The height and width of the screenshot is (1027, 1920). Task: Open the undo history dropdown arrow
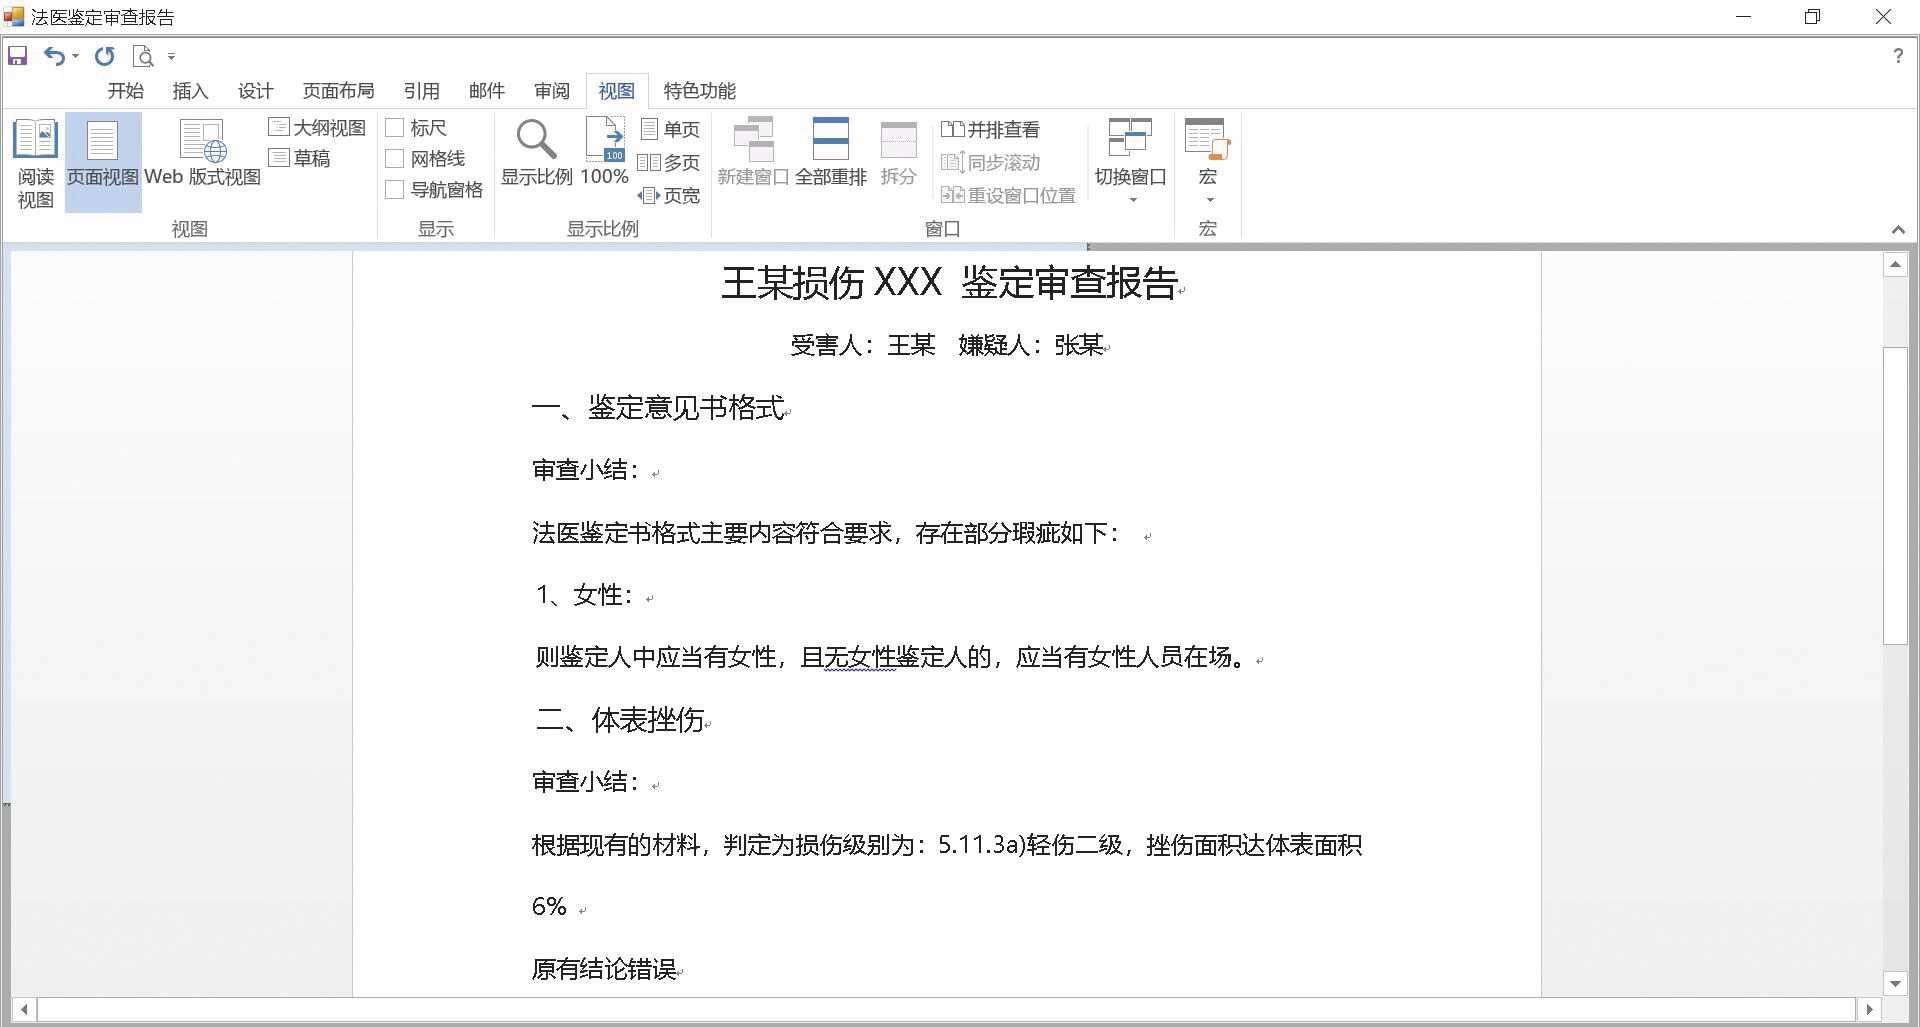point(75,57)
